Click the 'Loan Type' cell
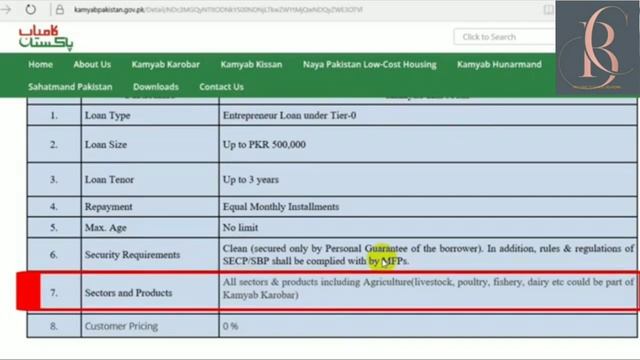This screenshot has height=360, width=640. pyautogui.click(x=150, y=116)
